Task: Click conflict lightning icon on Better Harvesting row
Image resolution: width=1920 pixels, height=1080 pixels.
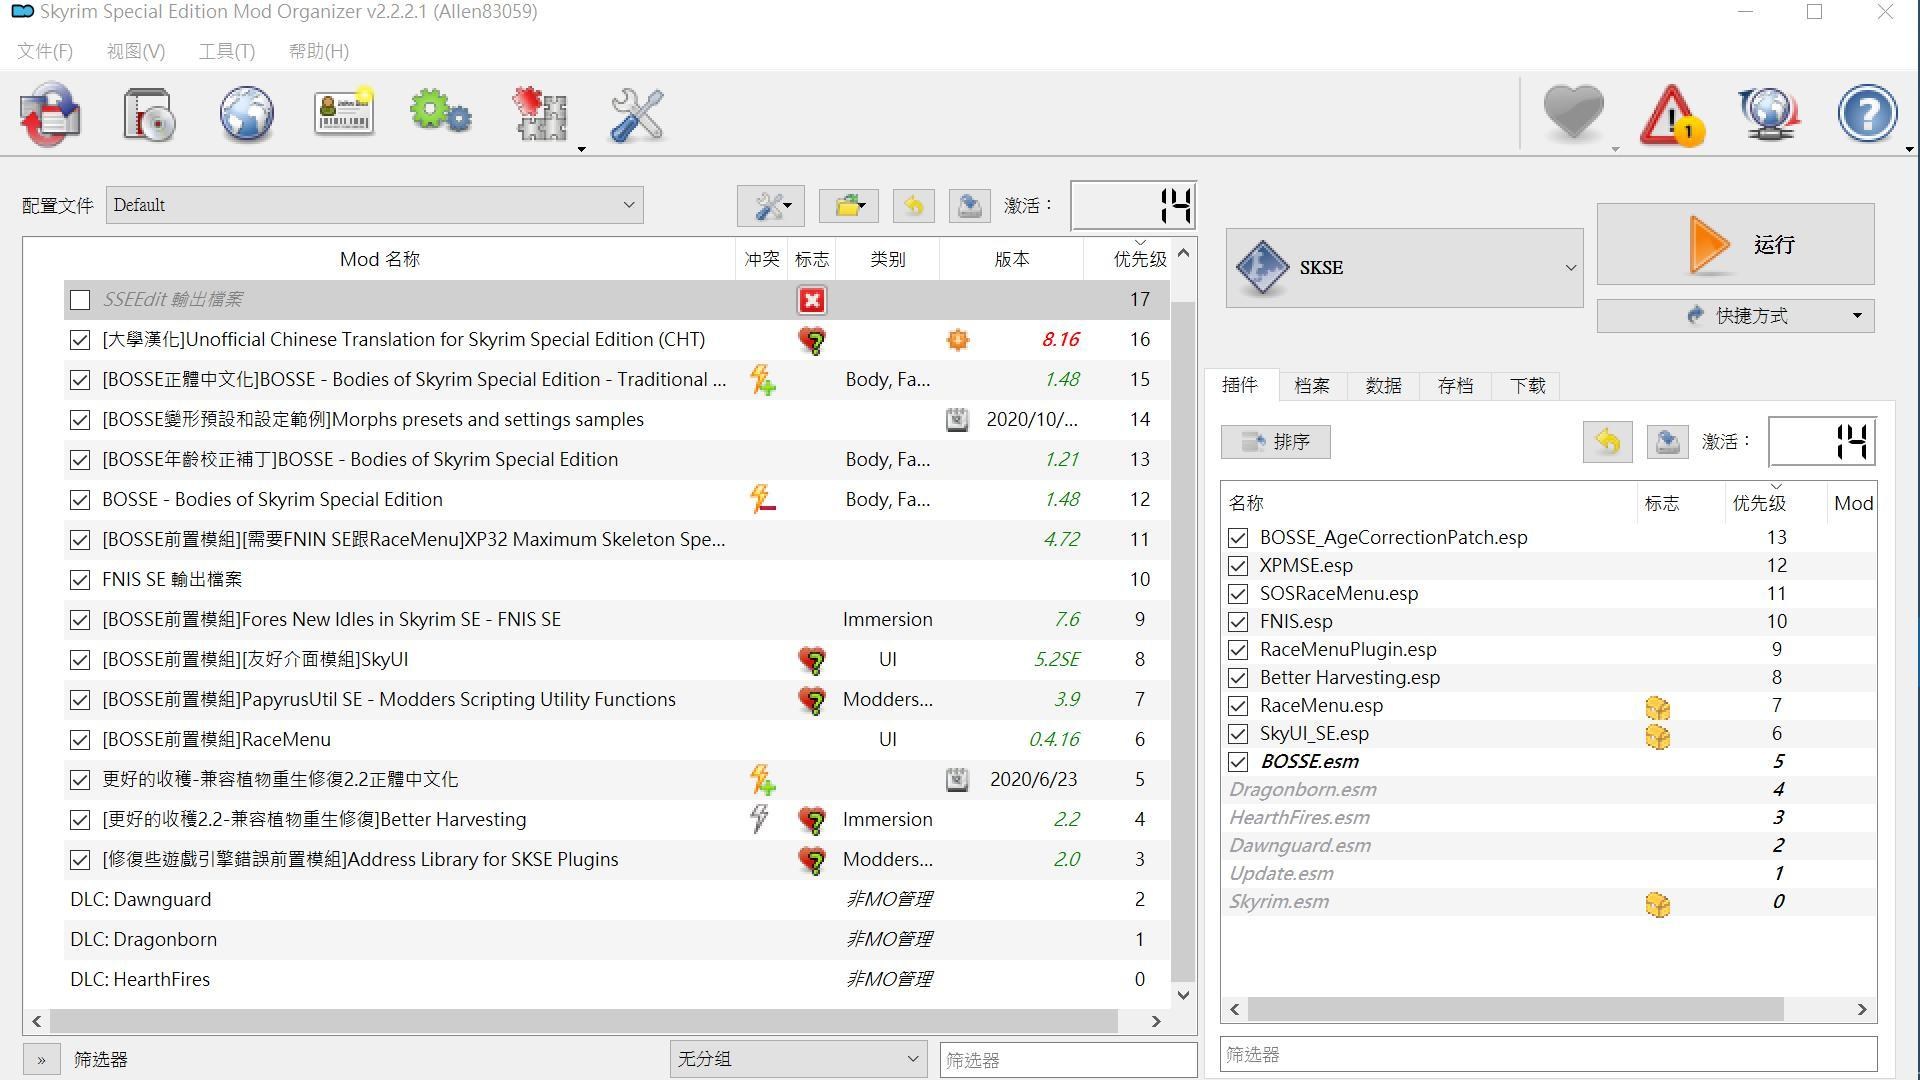Action: (759, 819)
